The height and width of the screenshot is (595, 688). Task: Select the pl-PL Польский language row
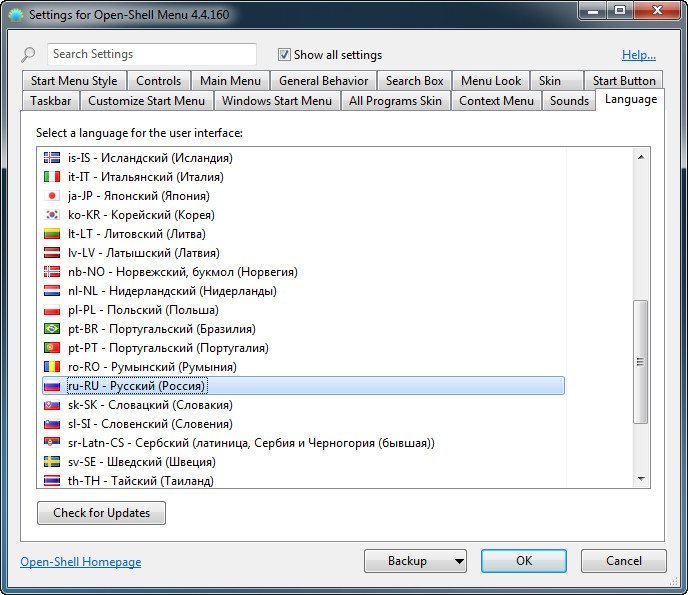coord(304,310)
